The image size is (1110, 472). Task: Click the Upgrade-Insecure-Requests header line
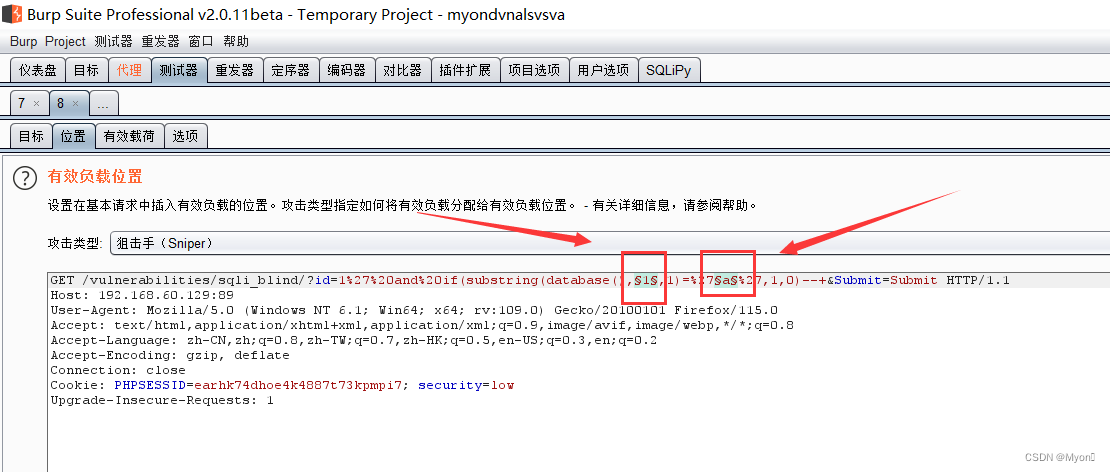click(x=162, y=401)
